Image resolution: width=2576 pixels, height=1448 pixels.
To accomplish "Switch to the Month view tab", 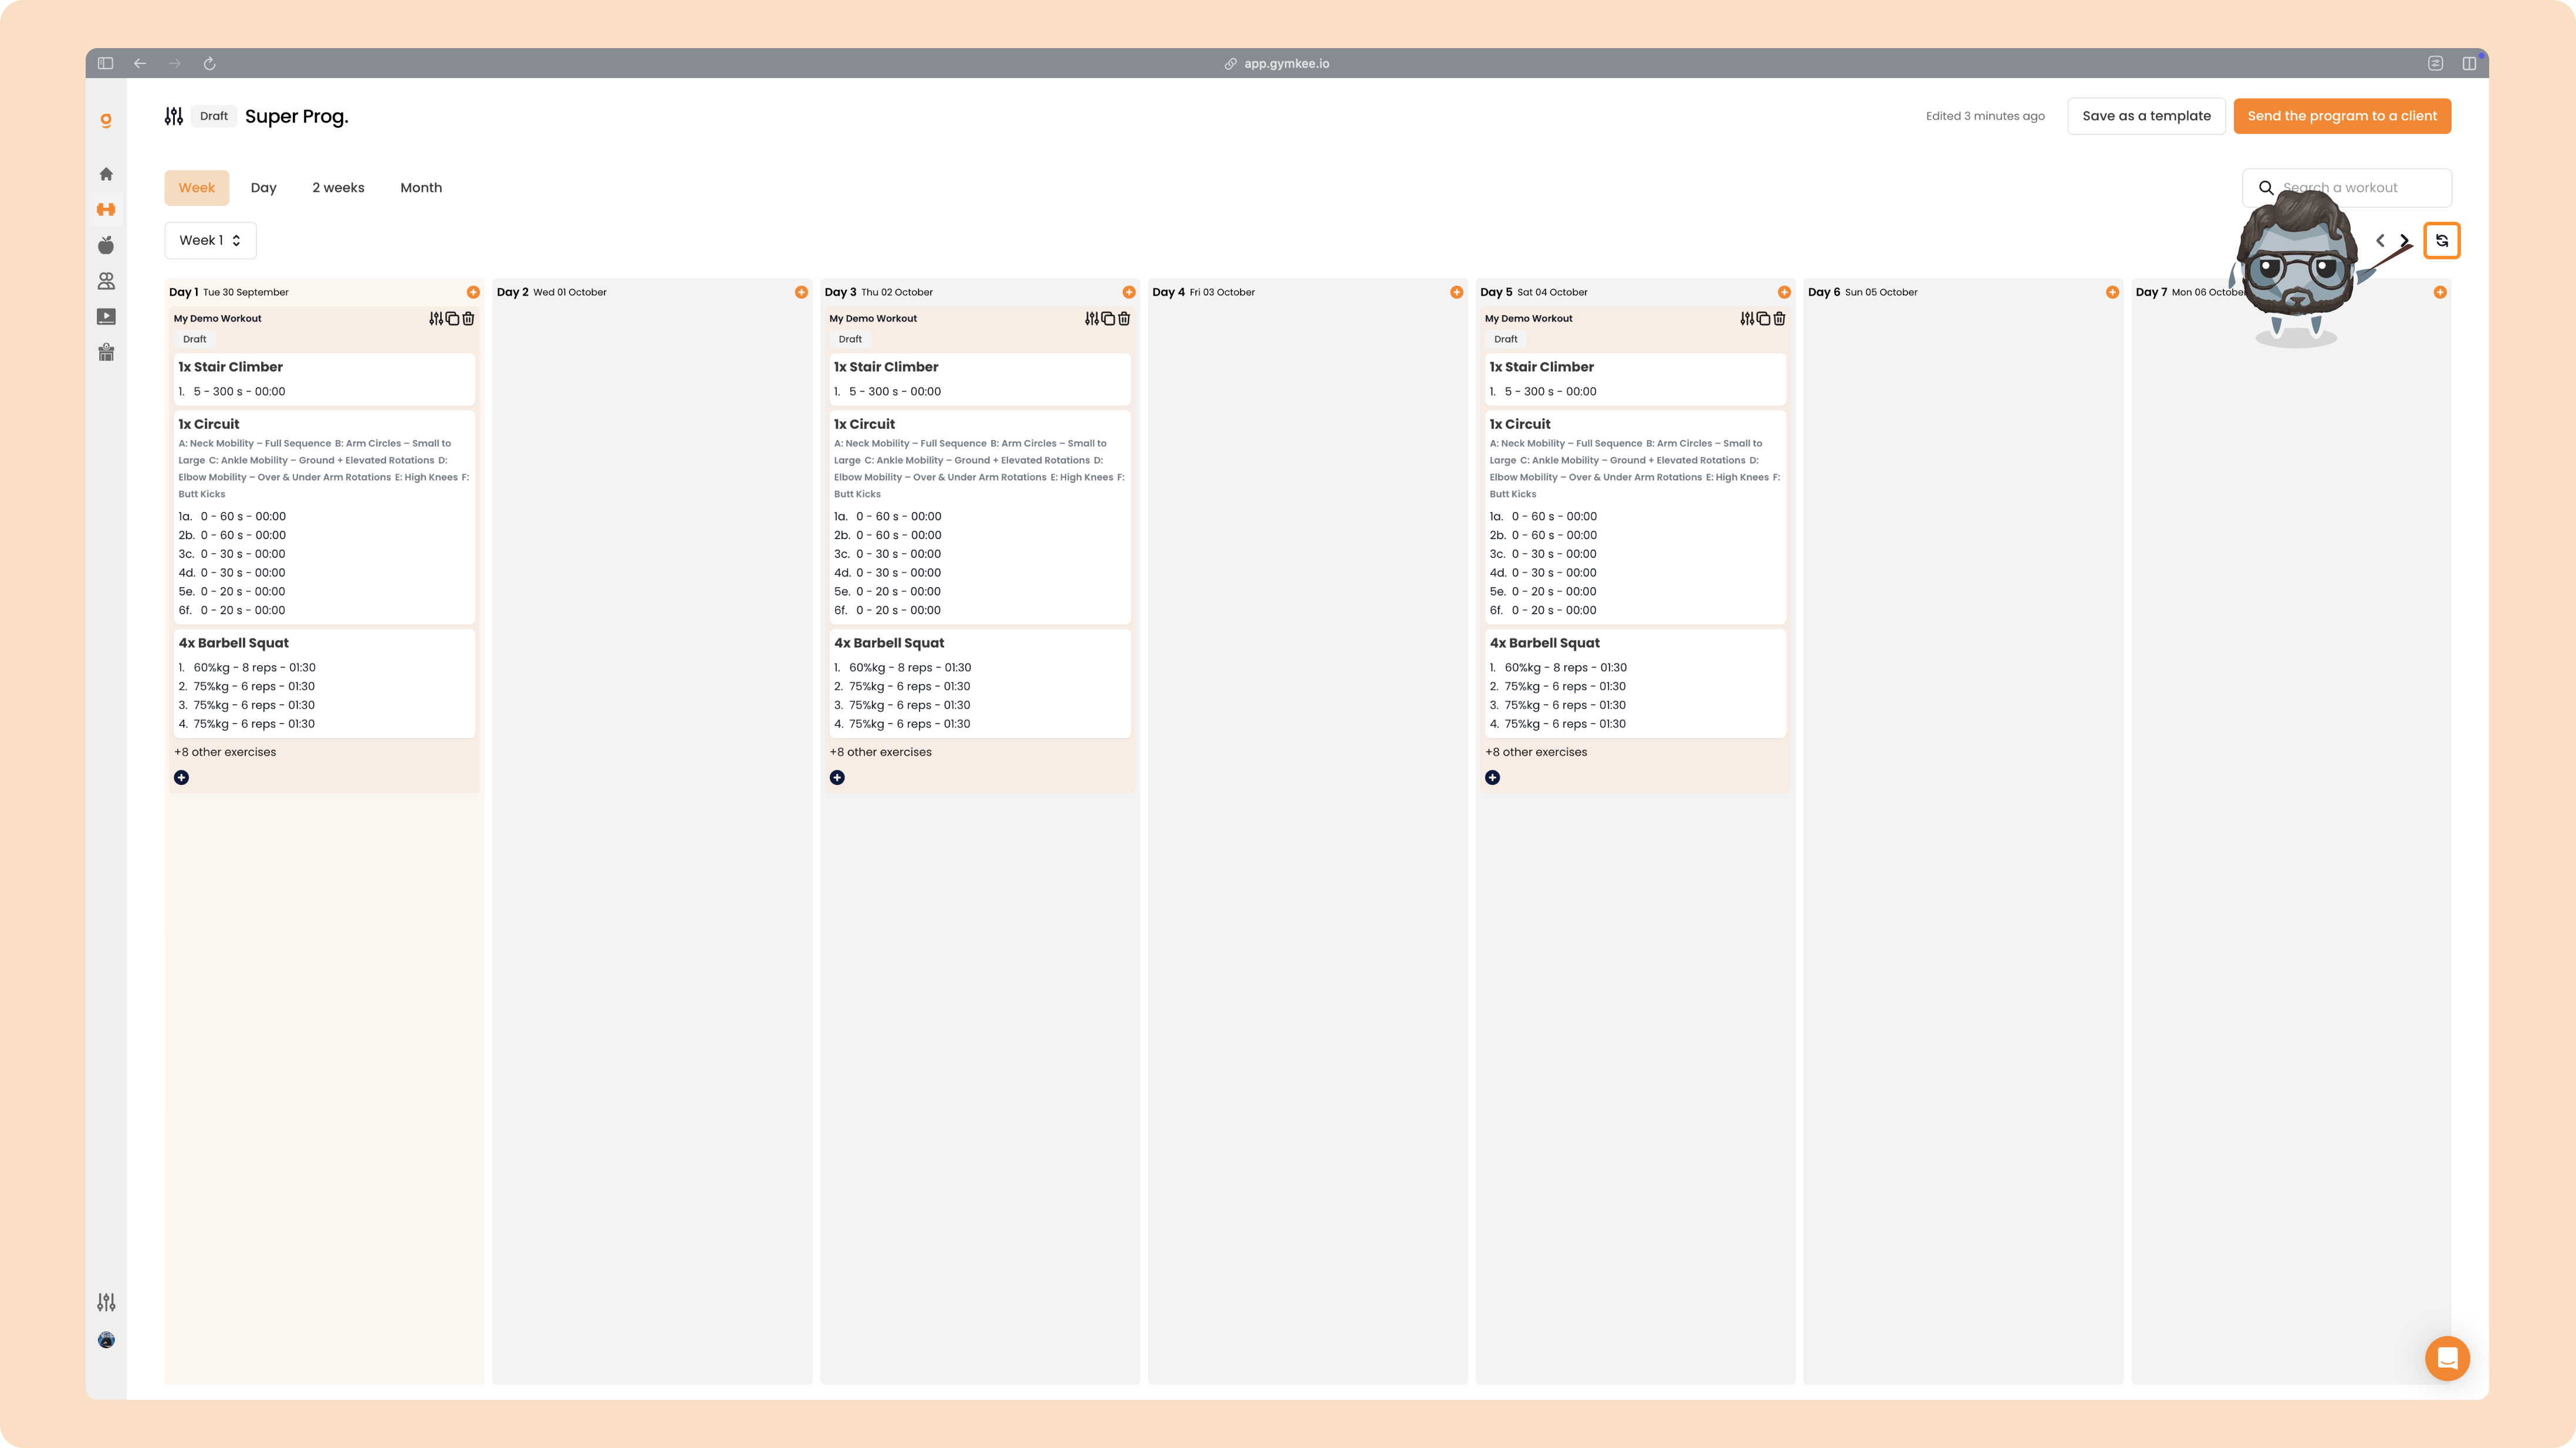I will click(421, 188).
